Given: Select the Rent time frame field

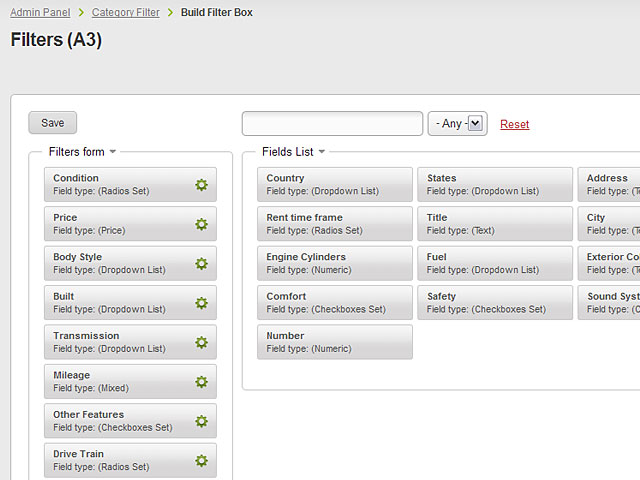Looking at the screenshot, I should pyautogui.click(x=334, y=224).
